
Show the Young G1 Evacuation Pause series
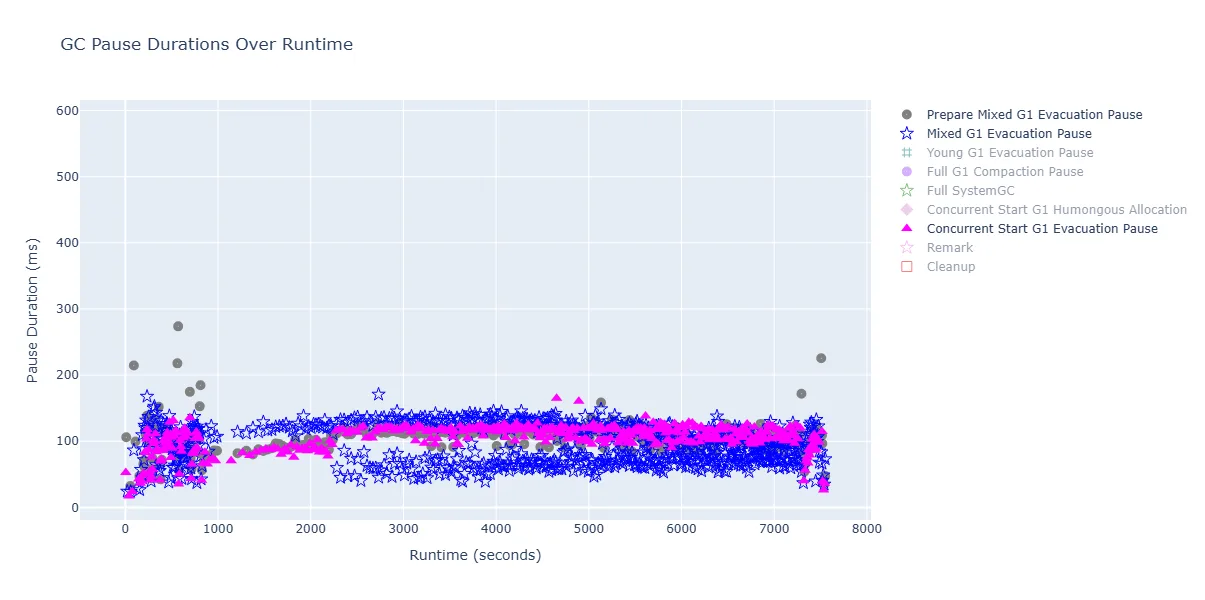pos(1009,153)
